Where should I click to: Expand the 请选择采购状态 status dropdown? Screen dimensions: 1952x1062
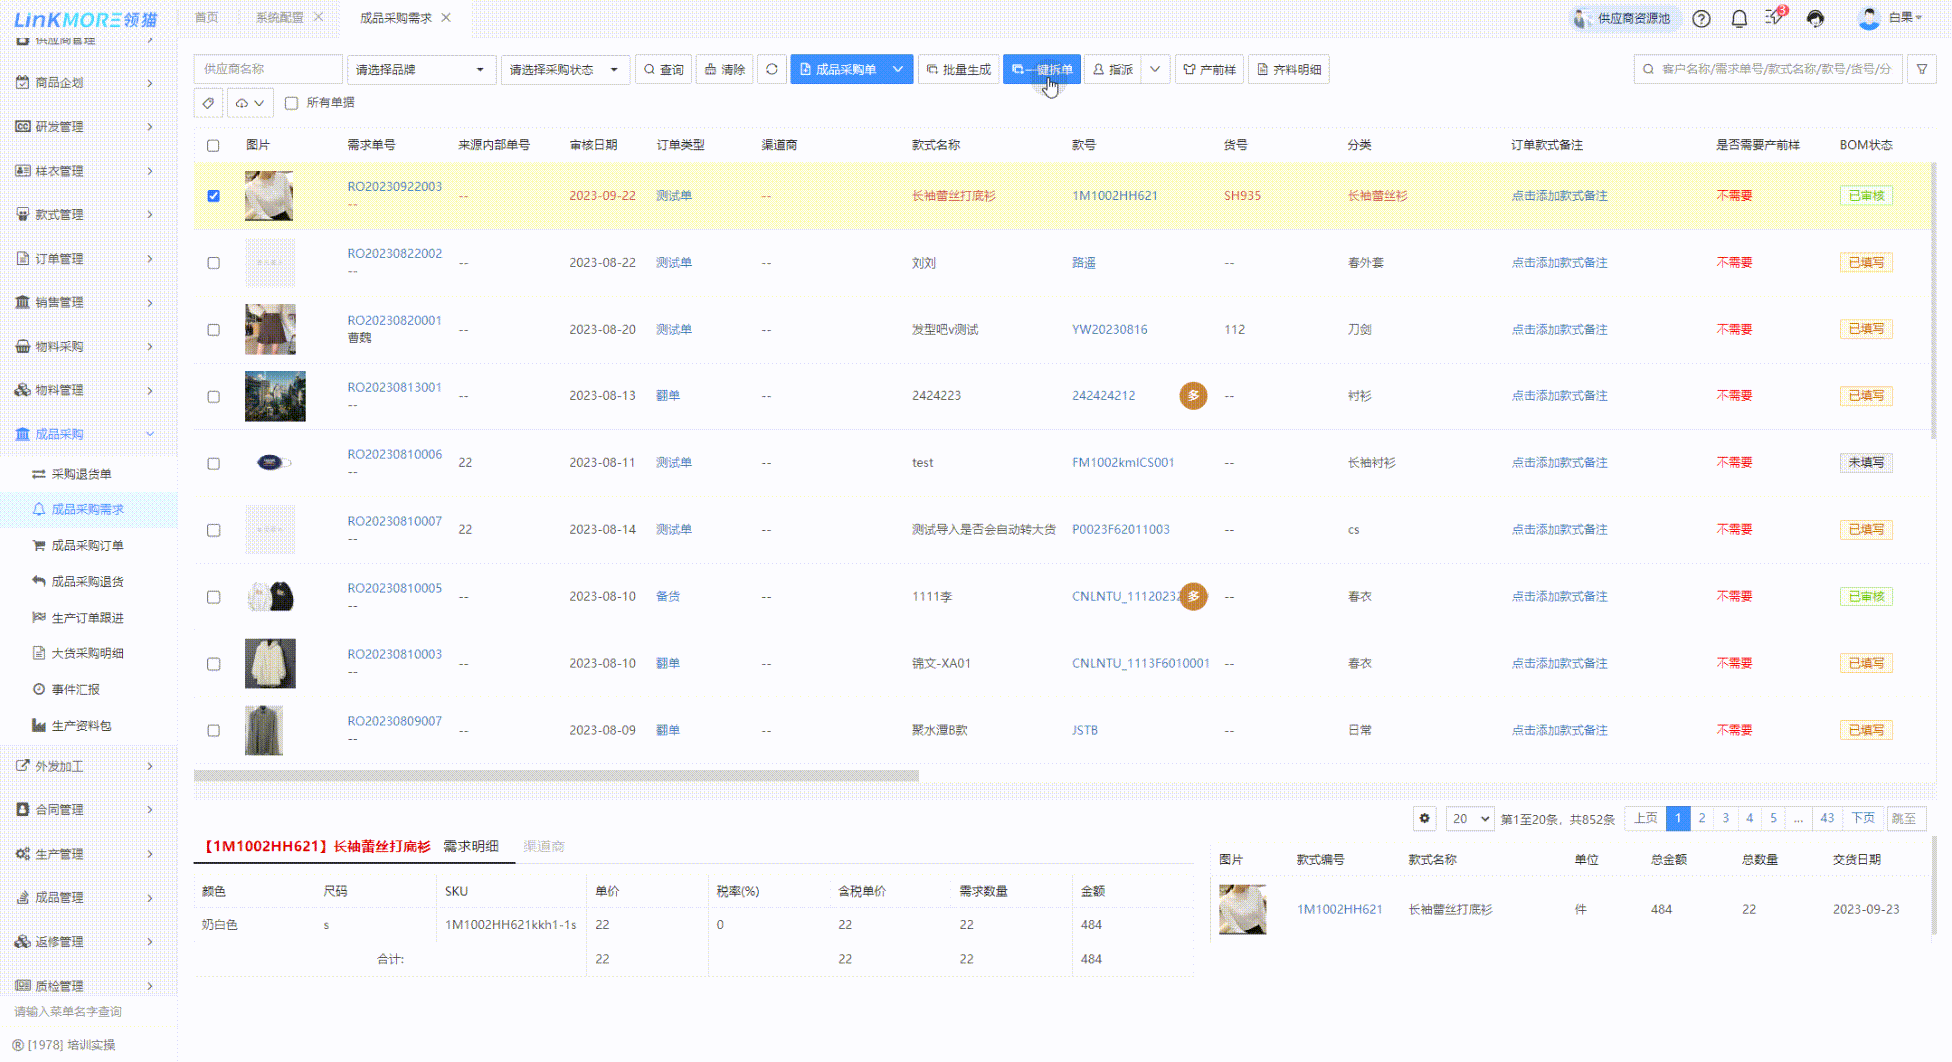click(564, 70)
